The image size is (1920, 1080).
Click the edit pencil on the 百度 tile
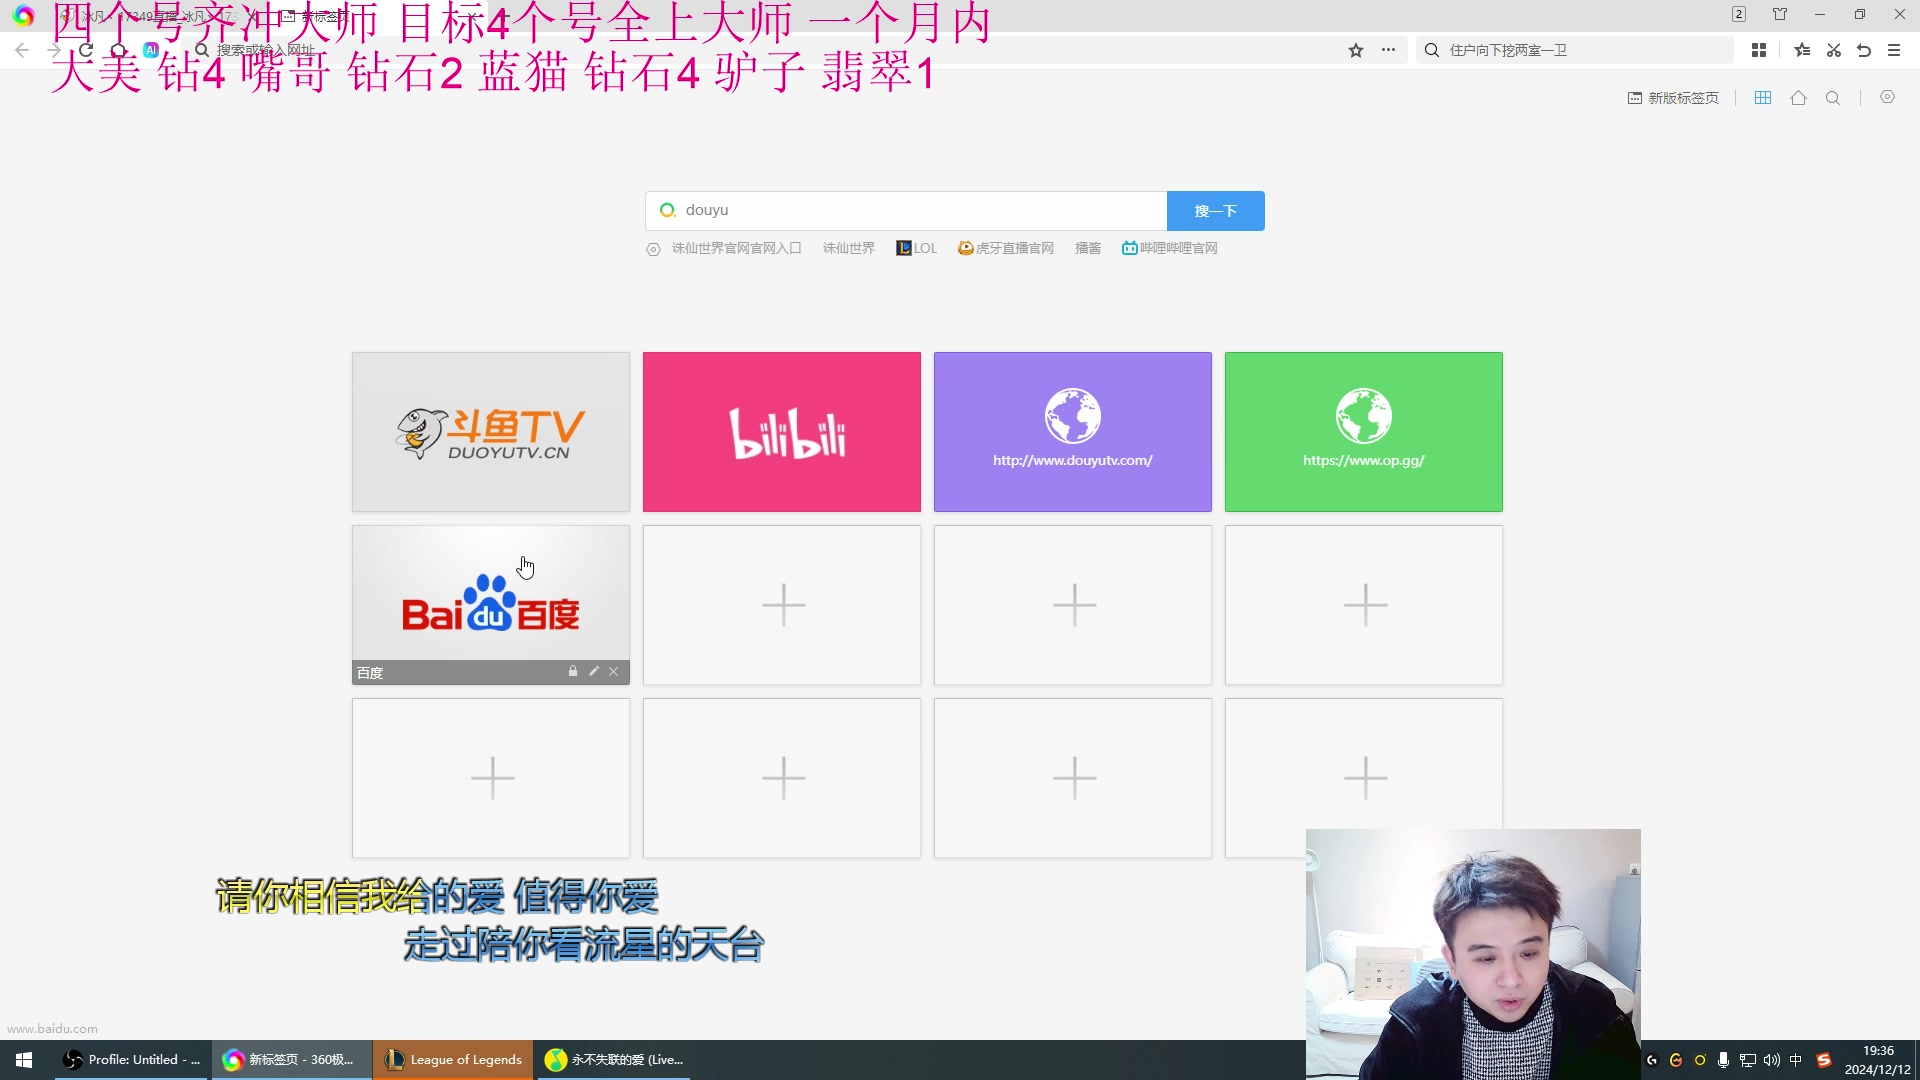point(594,671)
